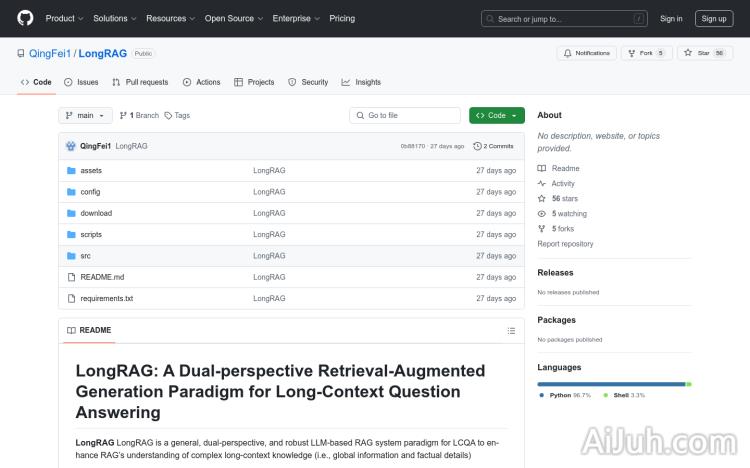Click the README outline list icon
Image resolution: width=750 pixels, height=468 pixels.
pyautogui.click(x=511, y=330)
